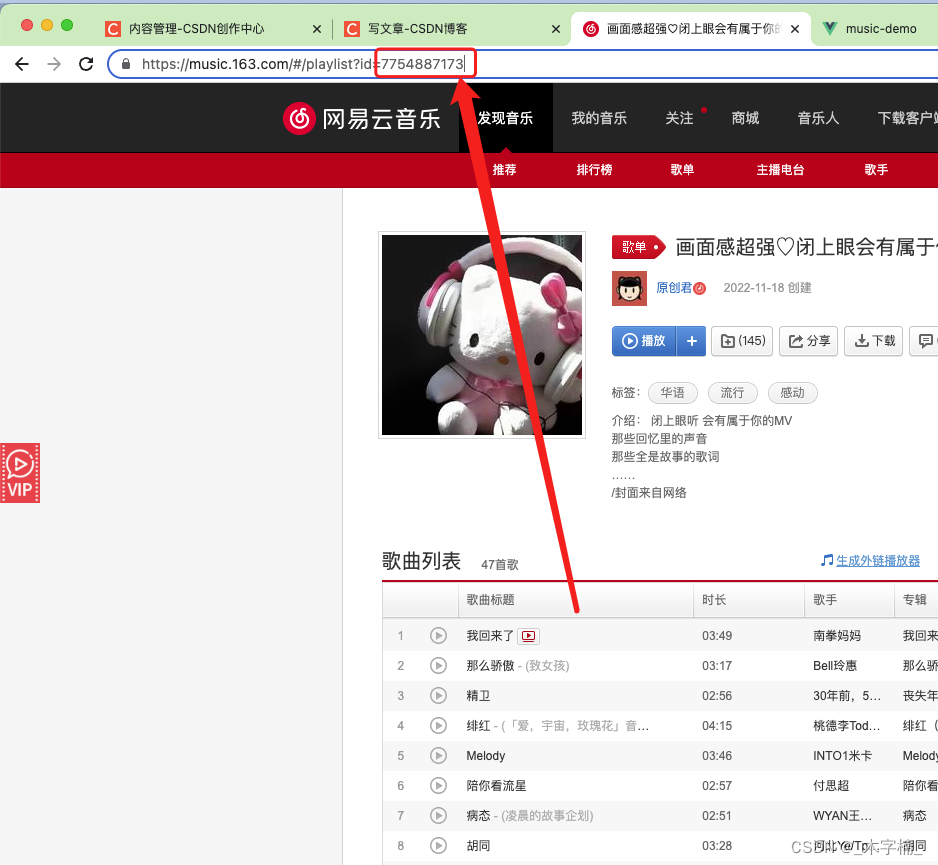938x865 pixels.
Task: Add the playlist to queue with plus button
Action: [x=692, y=341]
